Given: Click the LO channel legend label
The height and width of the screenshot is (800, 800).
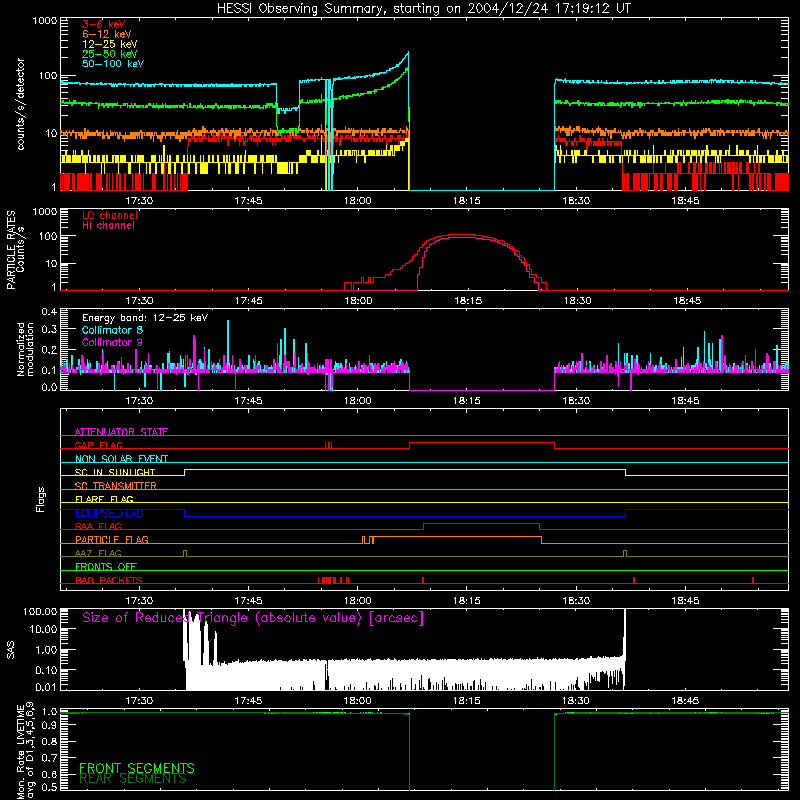Looking at the screenshot, I should tap(110, 215).
